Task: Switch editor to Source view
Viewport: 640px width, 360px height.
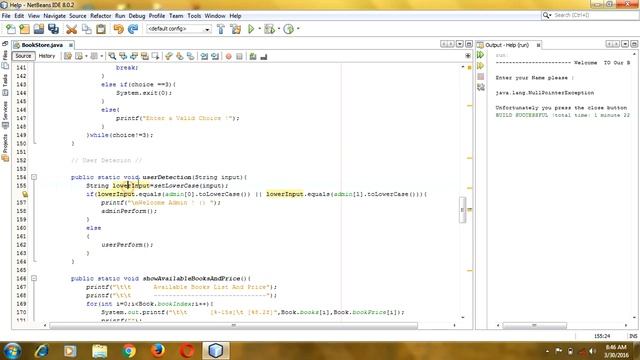Action: [x=23, y=56]
